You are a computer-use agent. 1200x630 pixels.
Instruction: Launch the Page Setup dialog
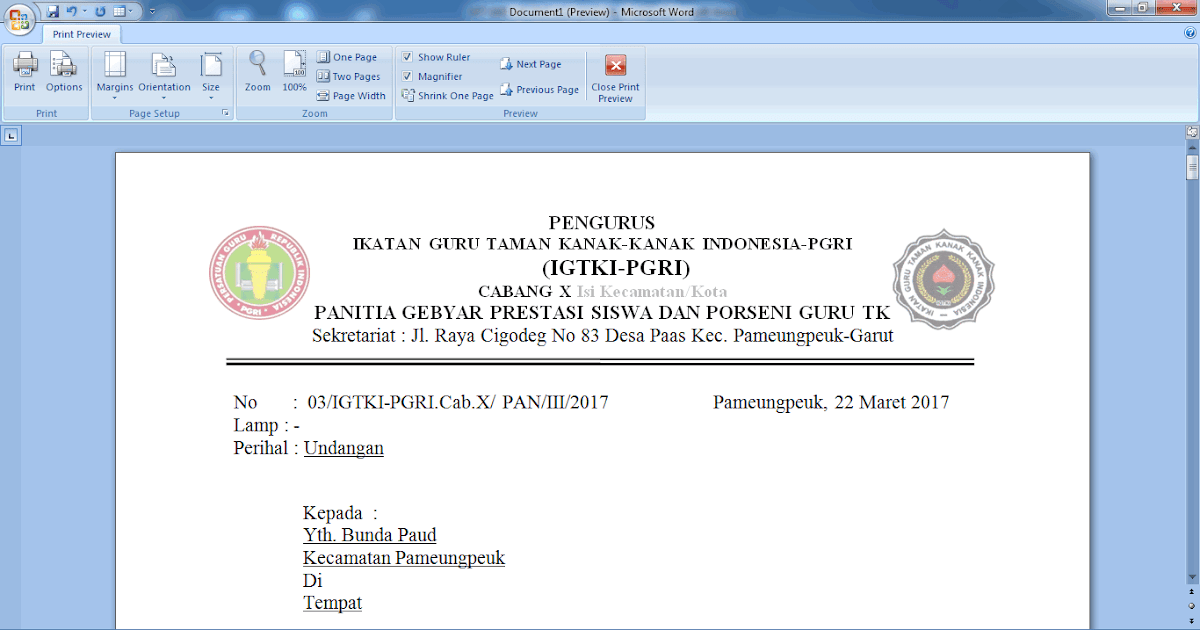click(x=226, y=114)
